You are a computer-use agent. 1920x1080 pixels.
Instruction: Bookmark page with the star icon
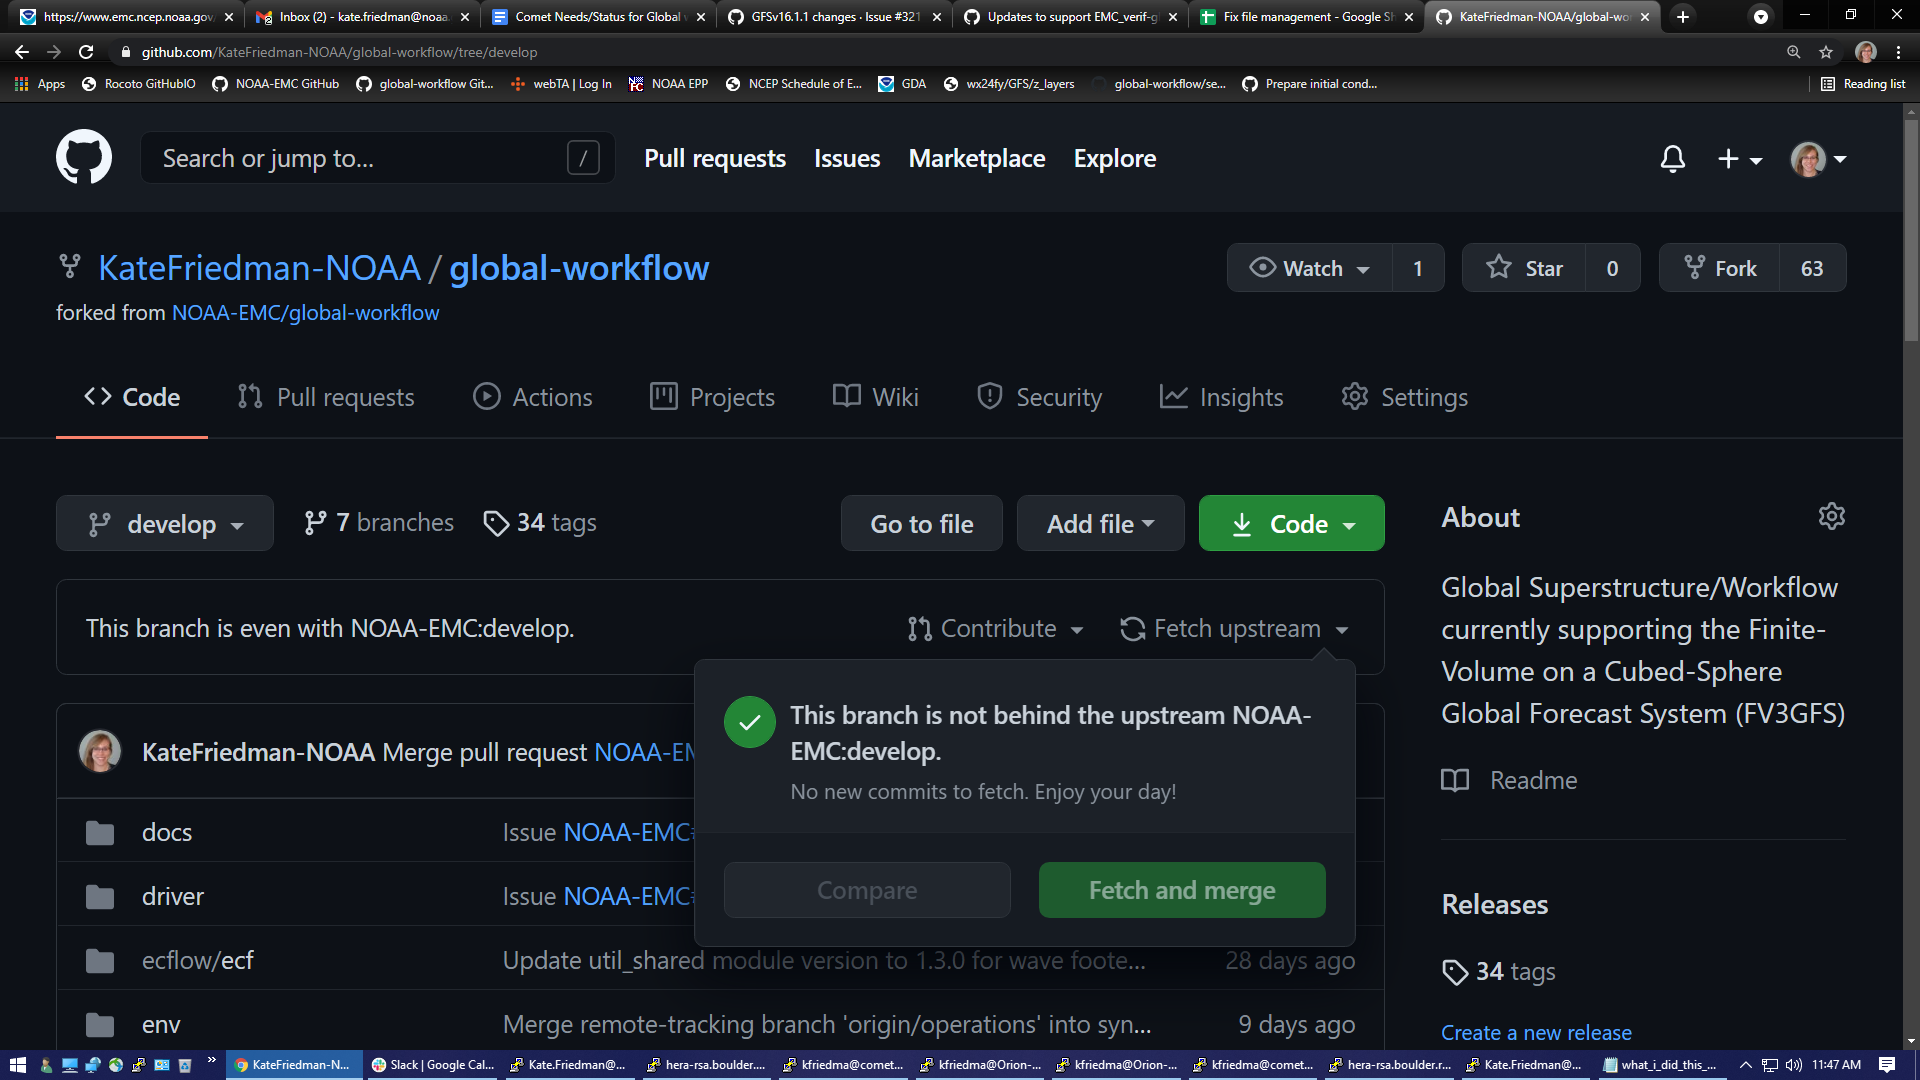tap(1826, 52)
